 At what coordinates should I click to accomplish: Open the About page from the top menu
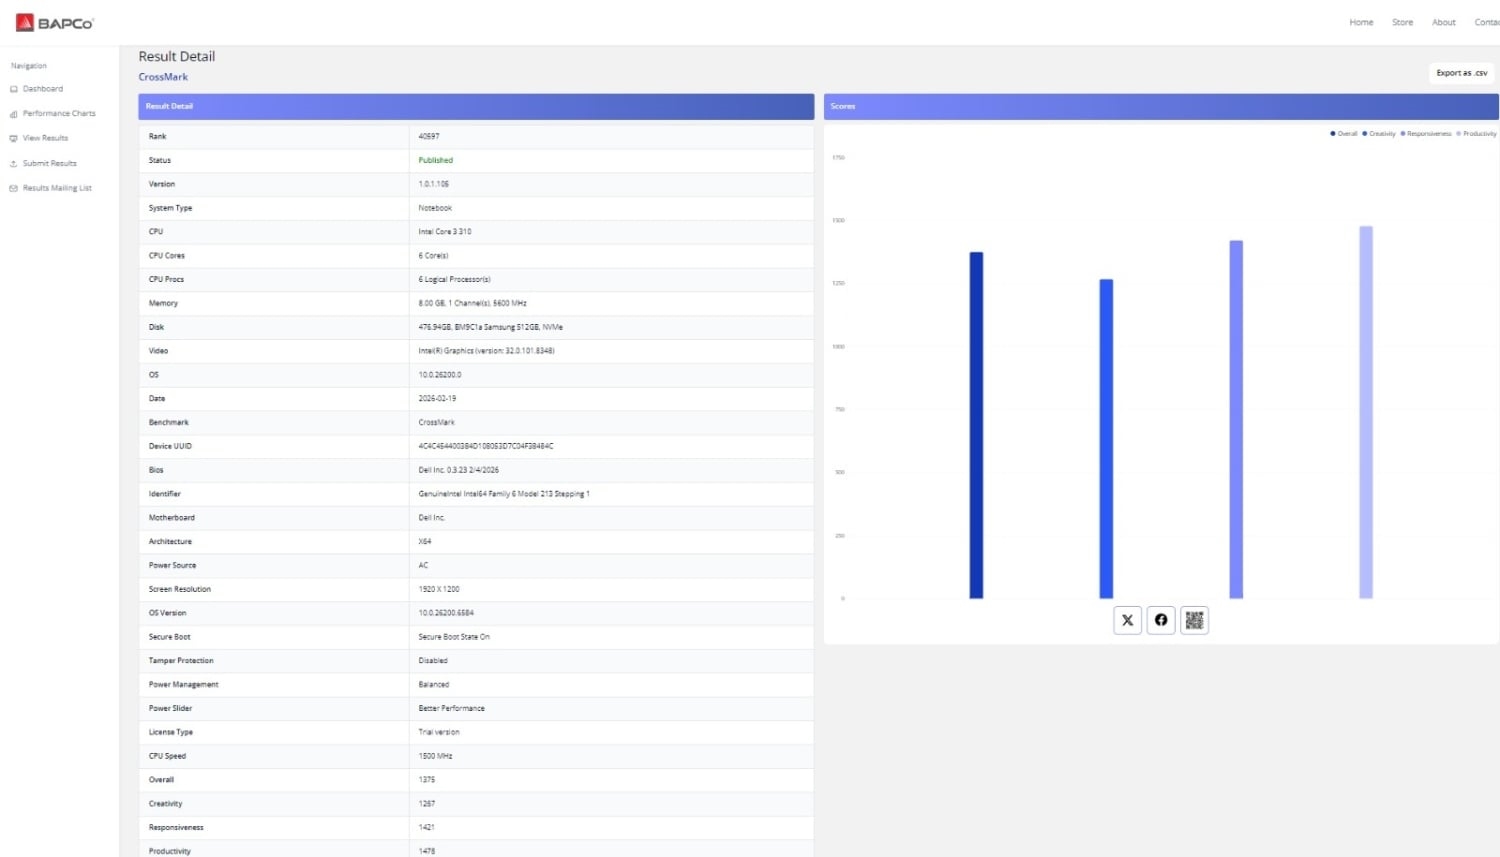[1443, 22]
